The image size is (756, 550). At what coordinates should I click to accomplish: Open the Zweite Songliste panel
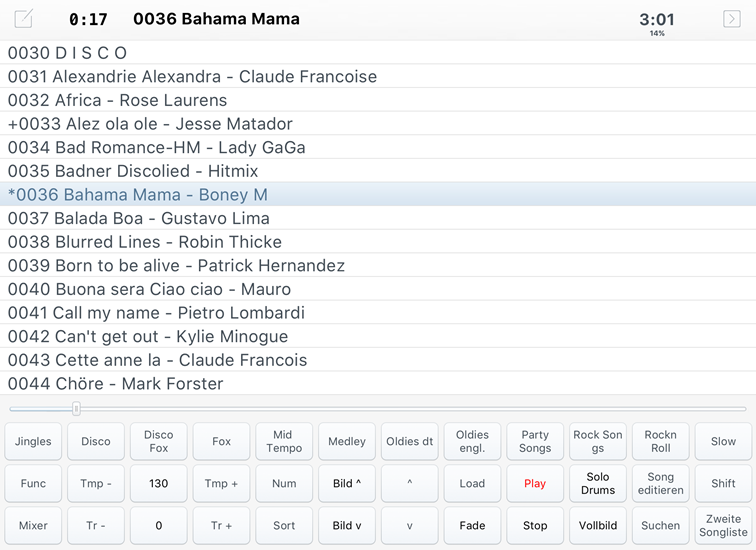pyautogui.click(x=723, y=525)
